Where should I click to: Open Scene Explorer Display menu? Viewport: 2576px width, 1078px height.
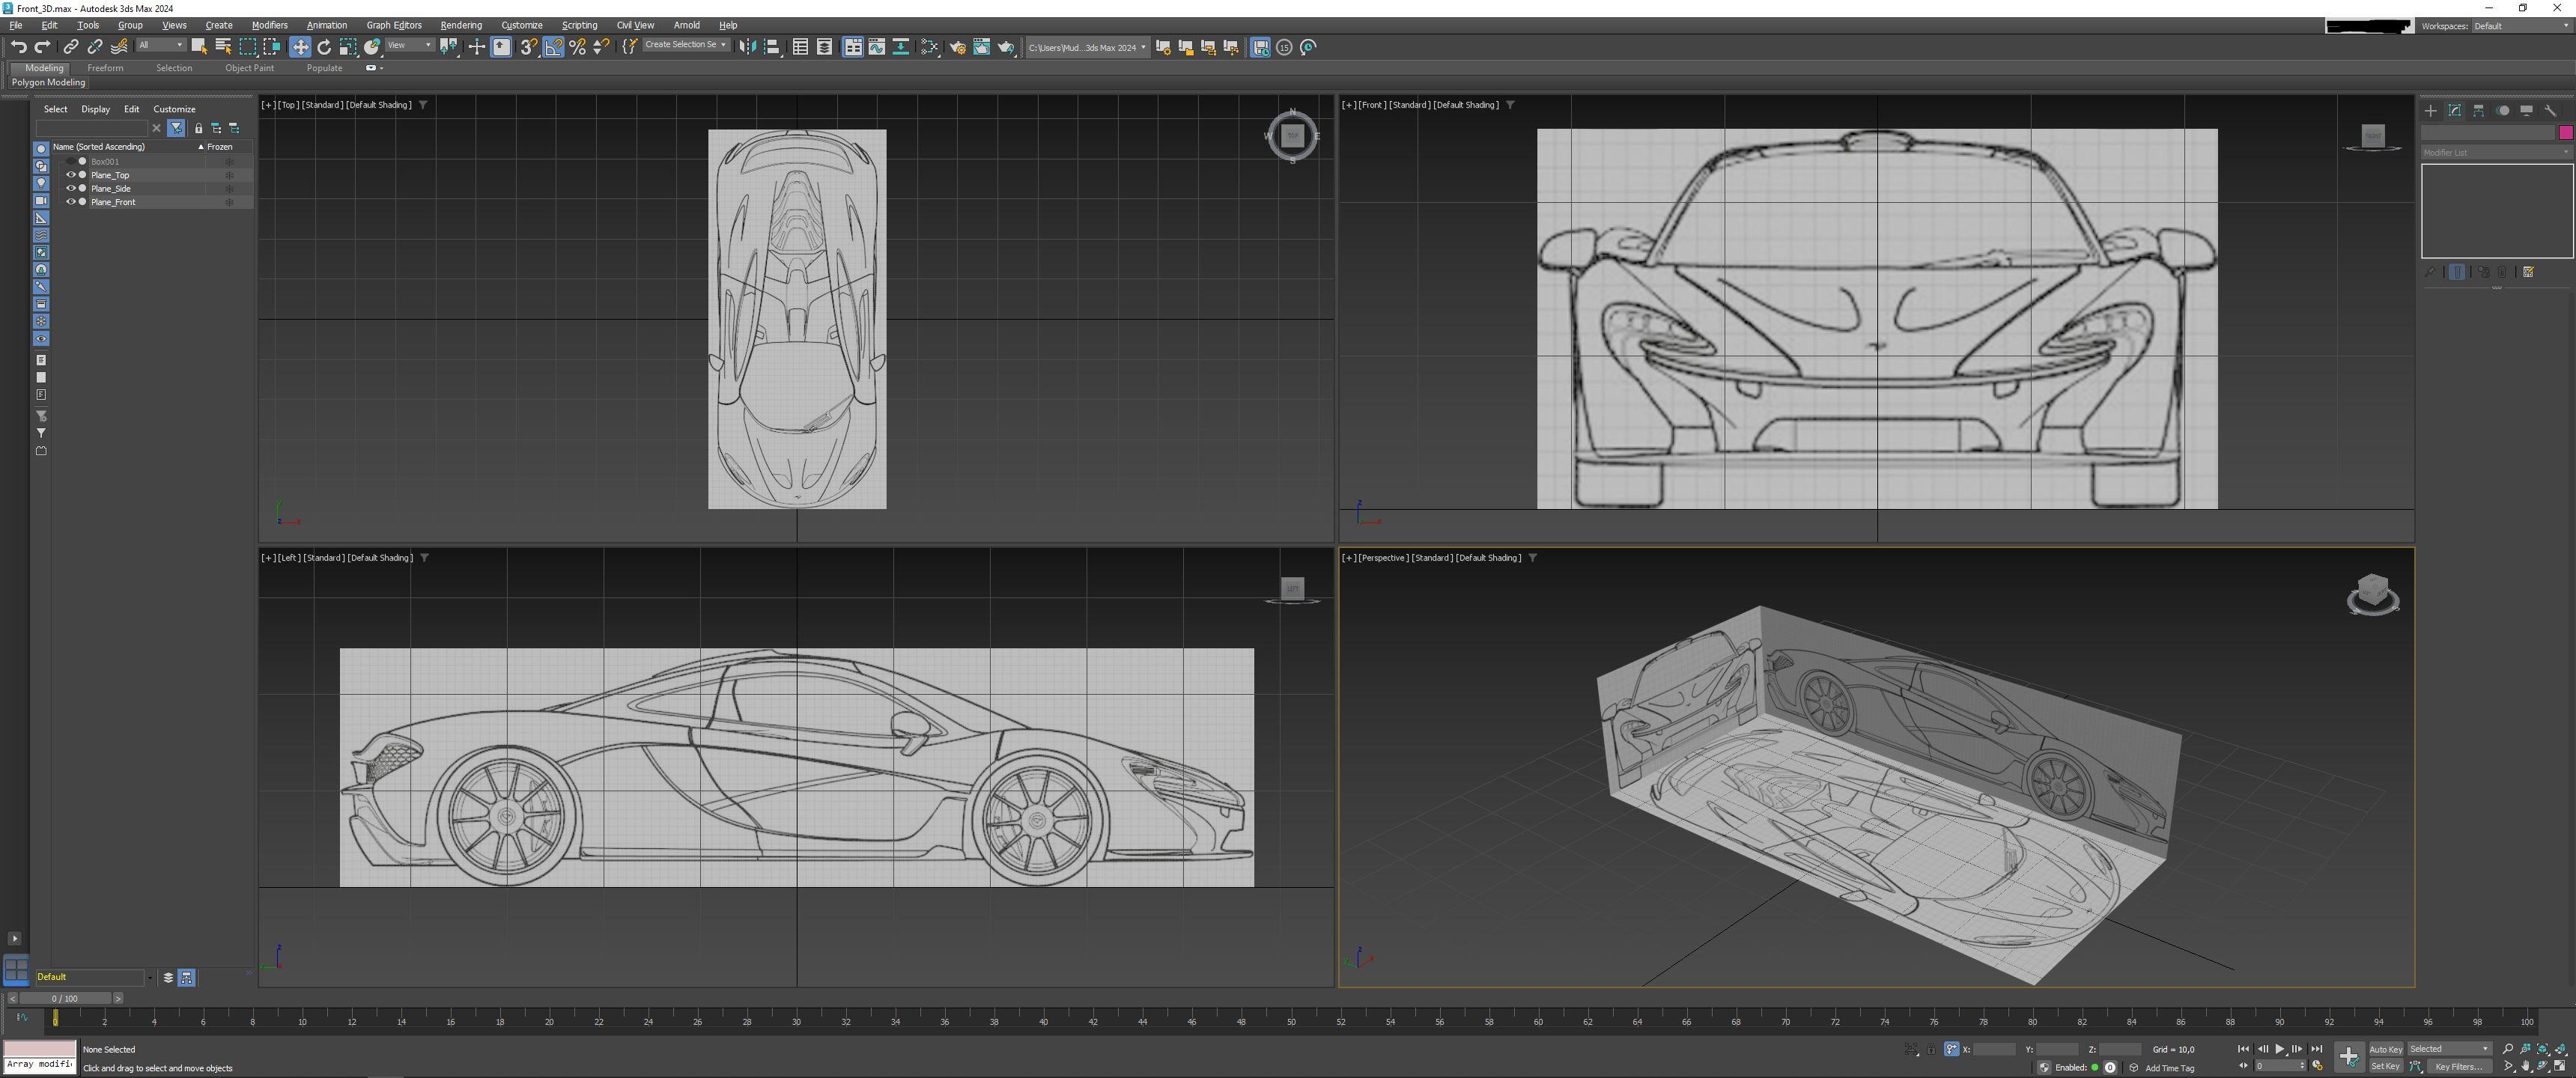pyautogui.click(x=95, y=109)
